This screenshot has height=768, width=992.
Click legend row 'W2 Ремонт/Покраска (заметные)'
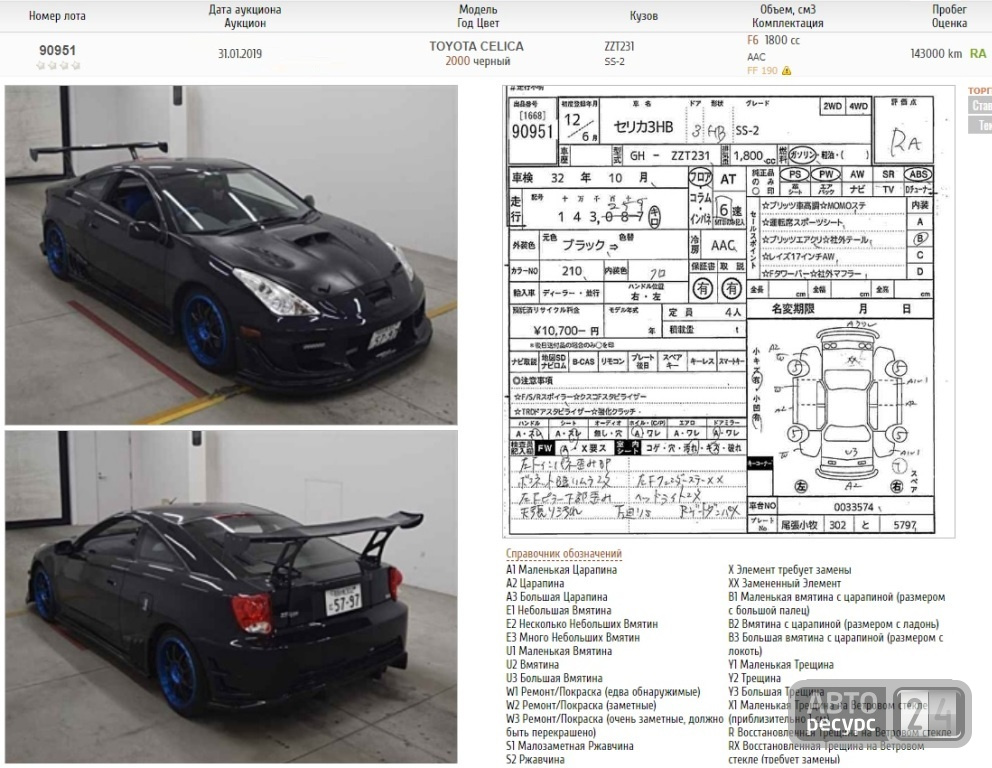(x=581, y=705)
